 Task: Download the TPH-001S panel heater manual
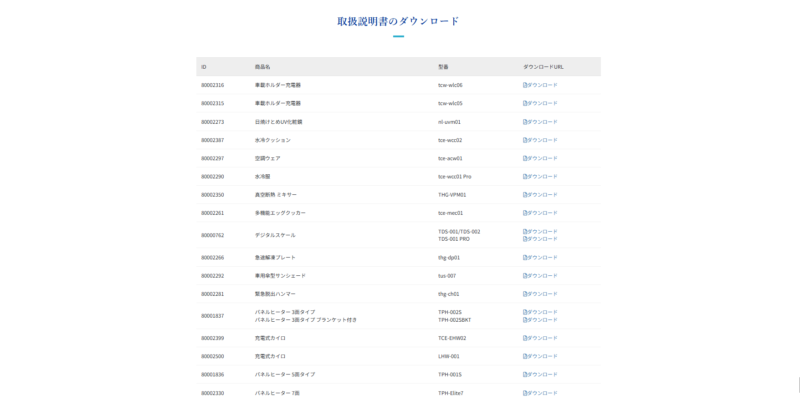point(542,375)
